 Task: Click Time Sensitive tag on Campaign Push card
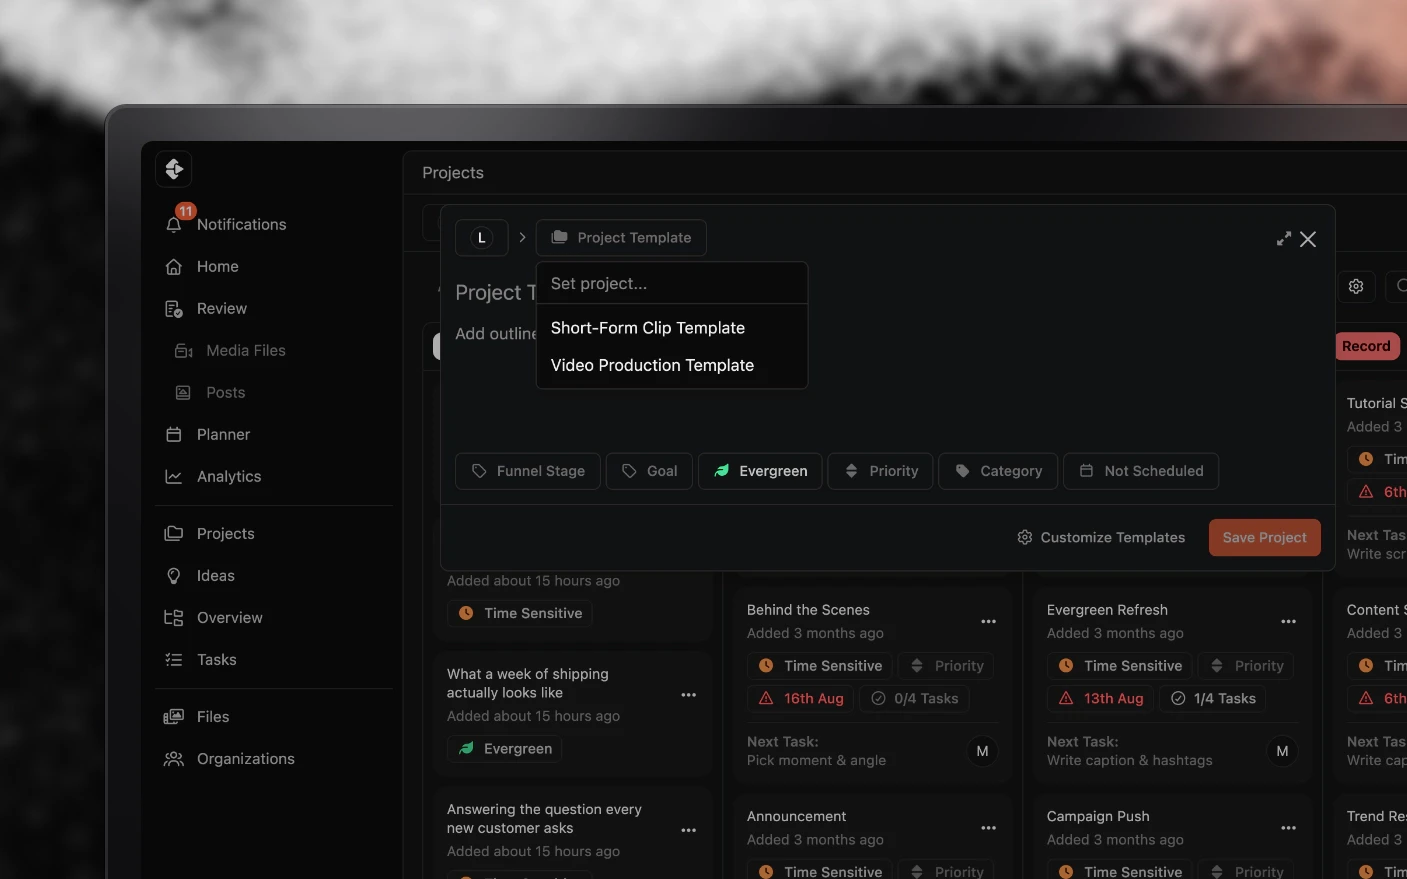coord(1120,871)
